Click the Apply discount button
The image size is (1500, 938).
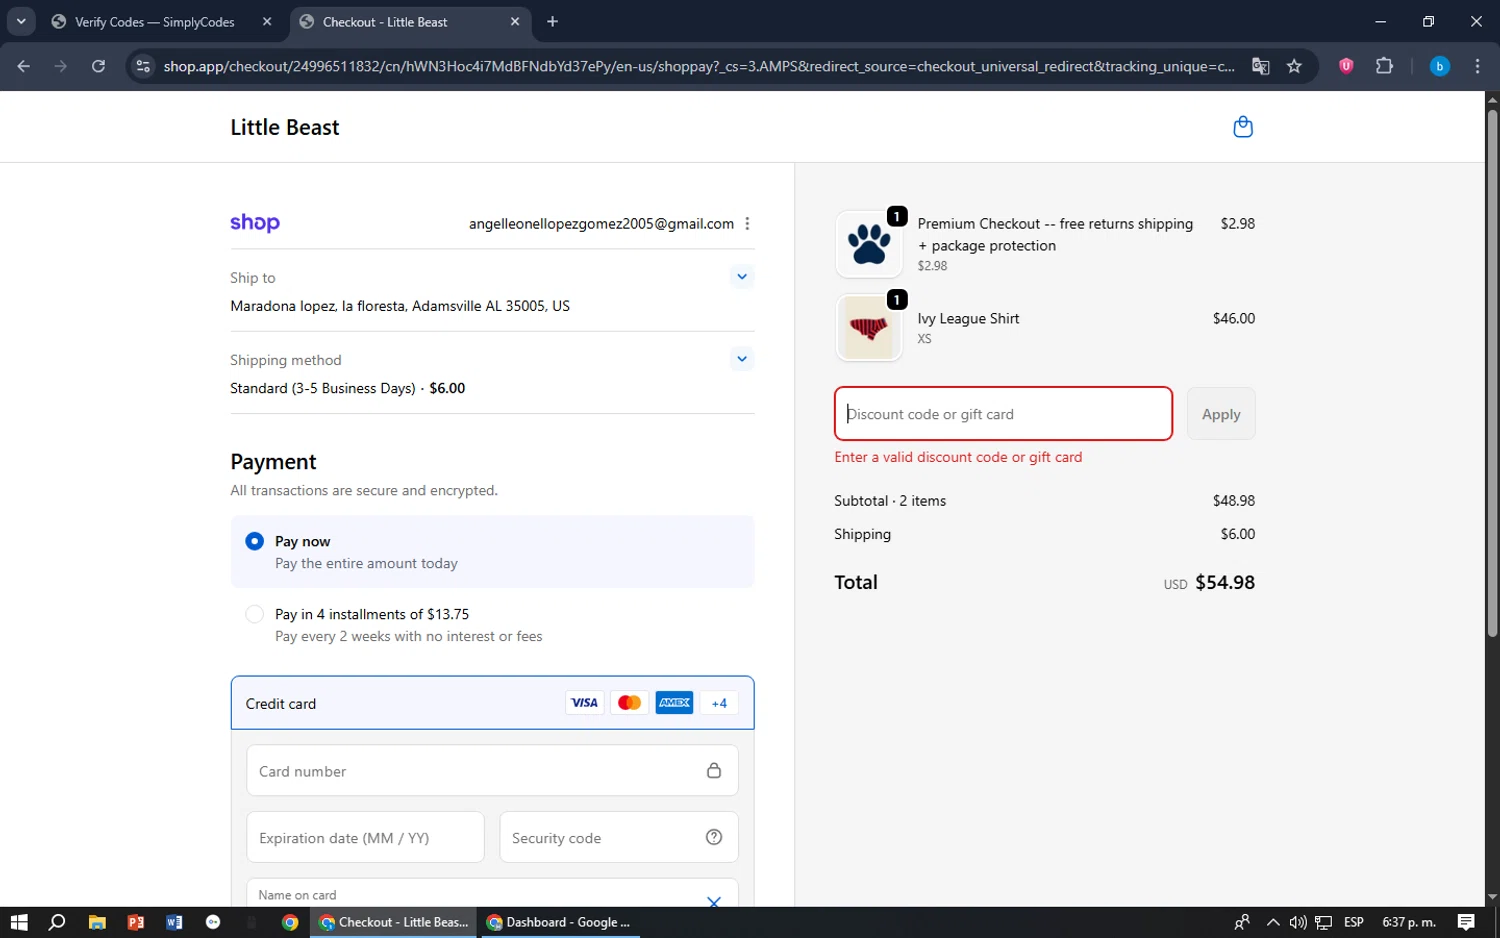click(1221, 414)
